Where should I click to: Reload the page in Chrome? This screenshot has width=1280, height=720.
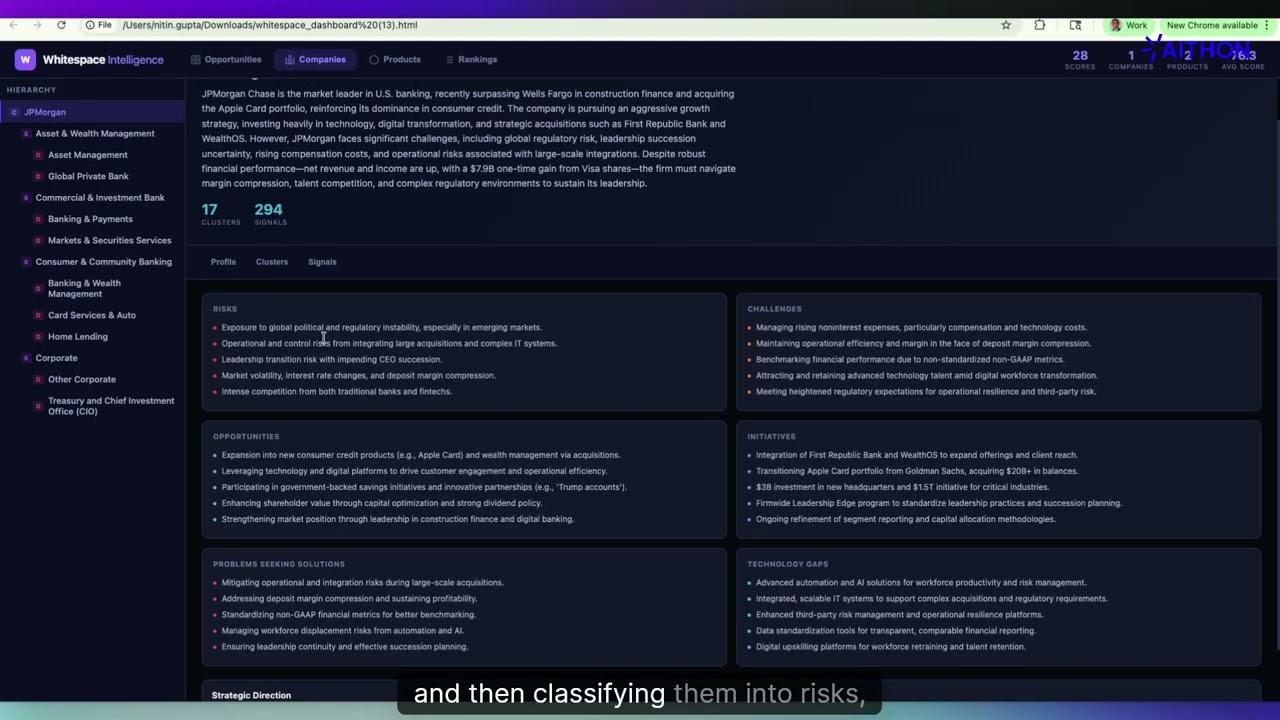click(x=62, y=25)
